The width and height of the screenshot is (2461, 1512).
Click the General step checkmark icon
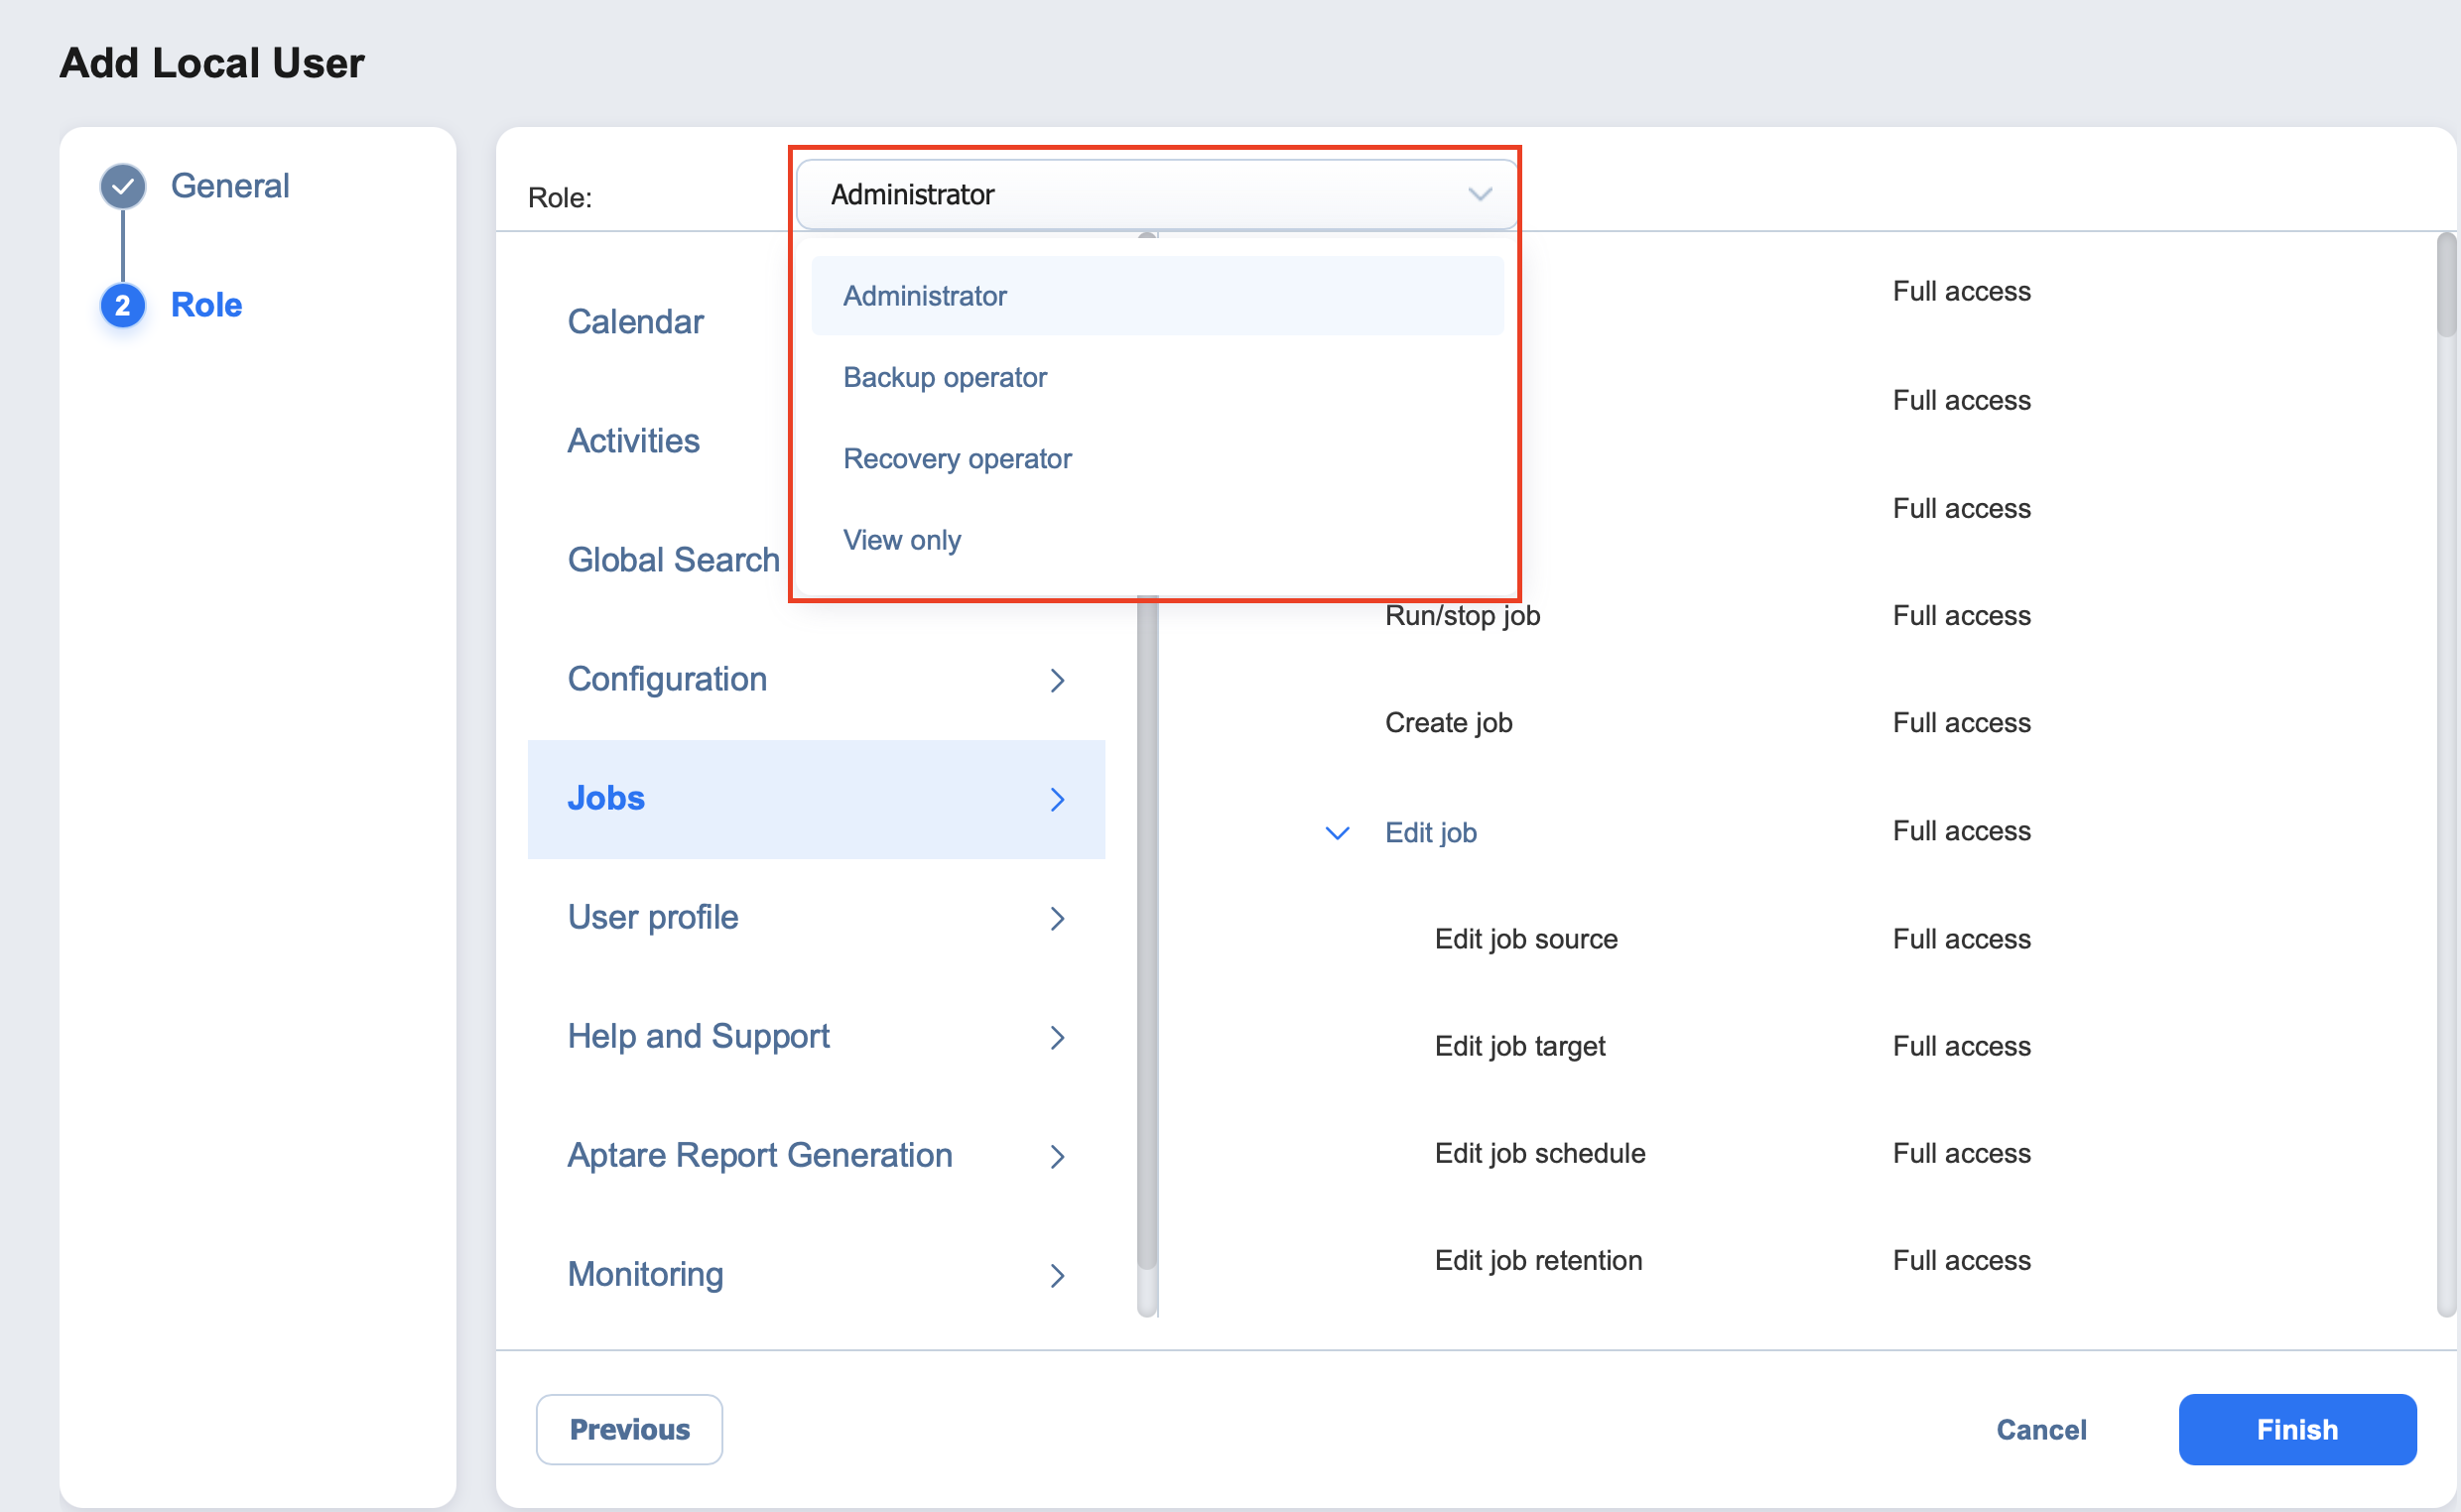pos(123,186)
